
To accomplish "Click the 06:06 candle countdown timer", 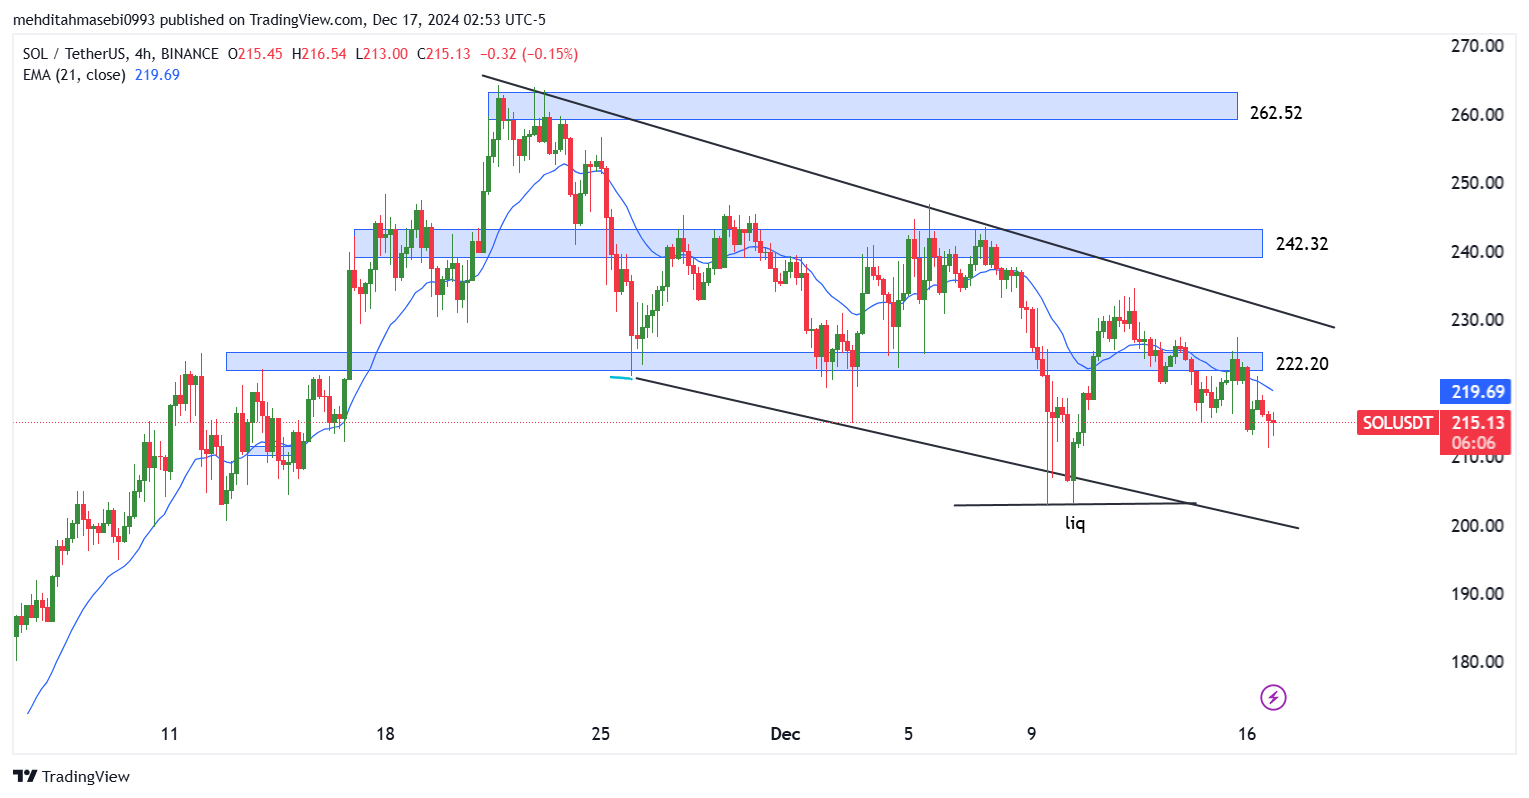I will coord(1474,443).
